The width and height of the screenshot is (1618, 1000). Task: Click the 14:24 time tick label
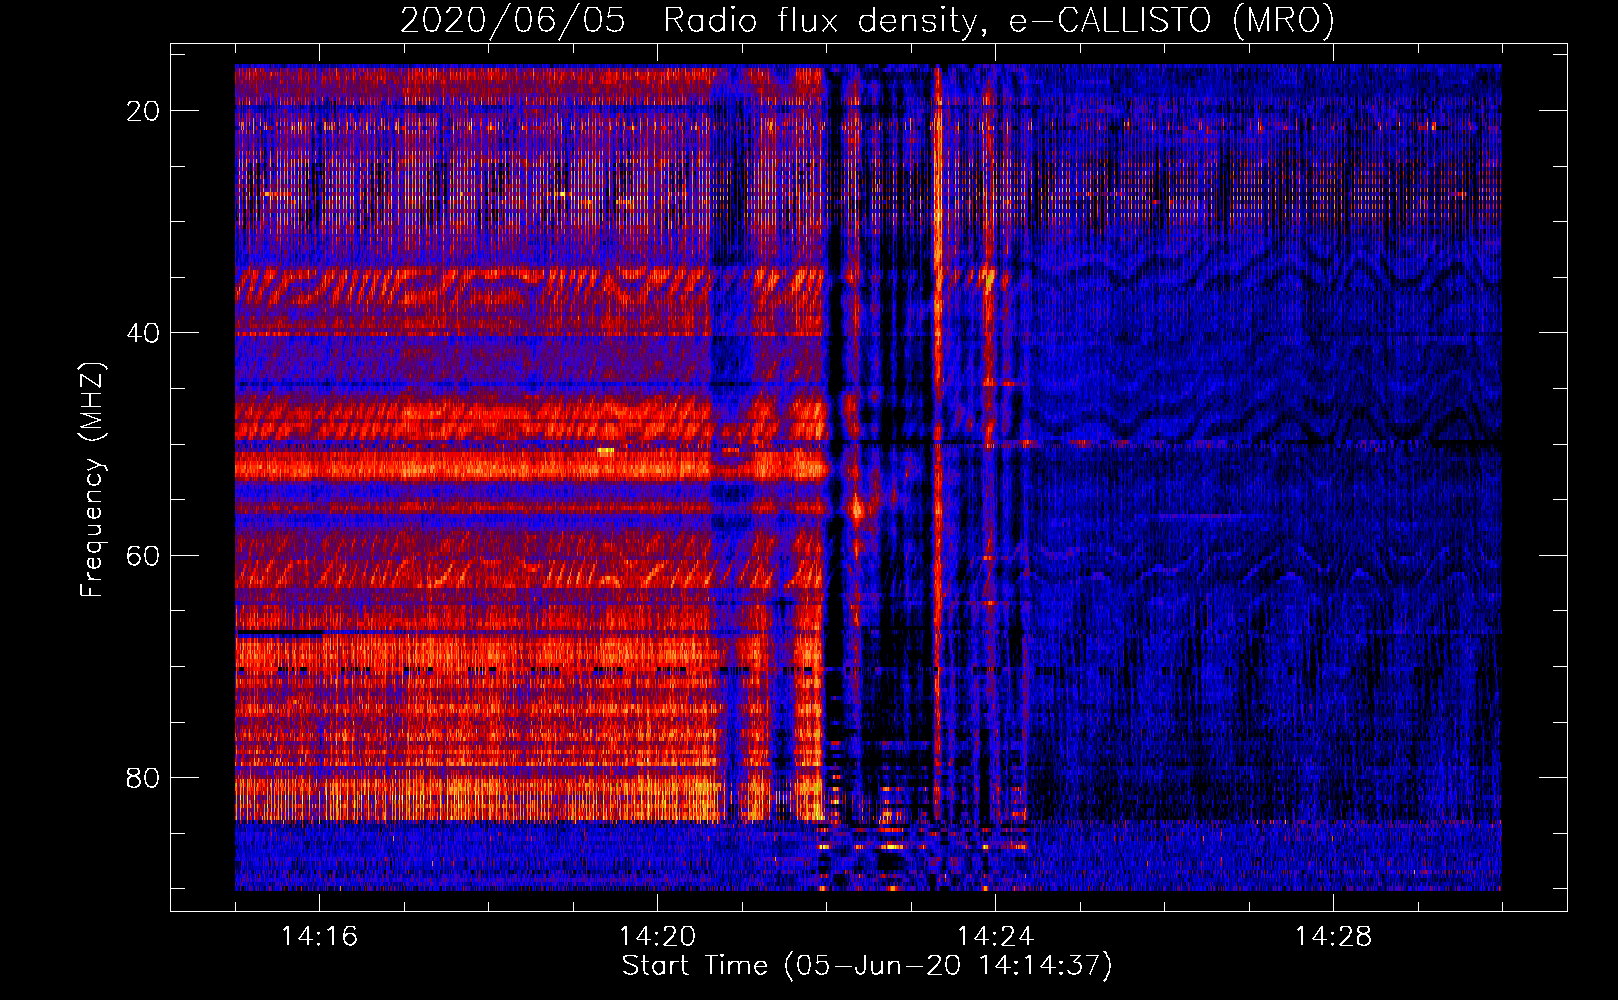pyautogui.click(x=995, y=936)
